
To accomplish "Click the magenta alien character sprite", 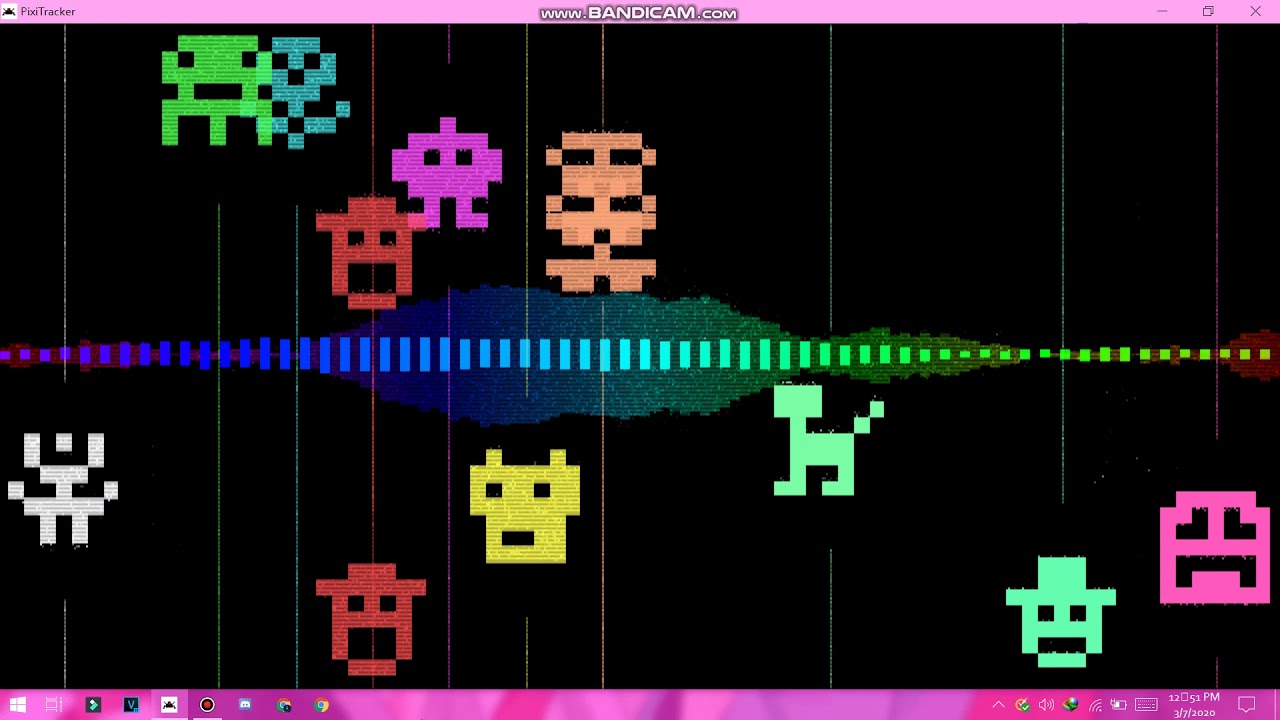I will coord(447,174).
